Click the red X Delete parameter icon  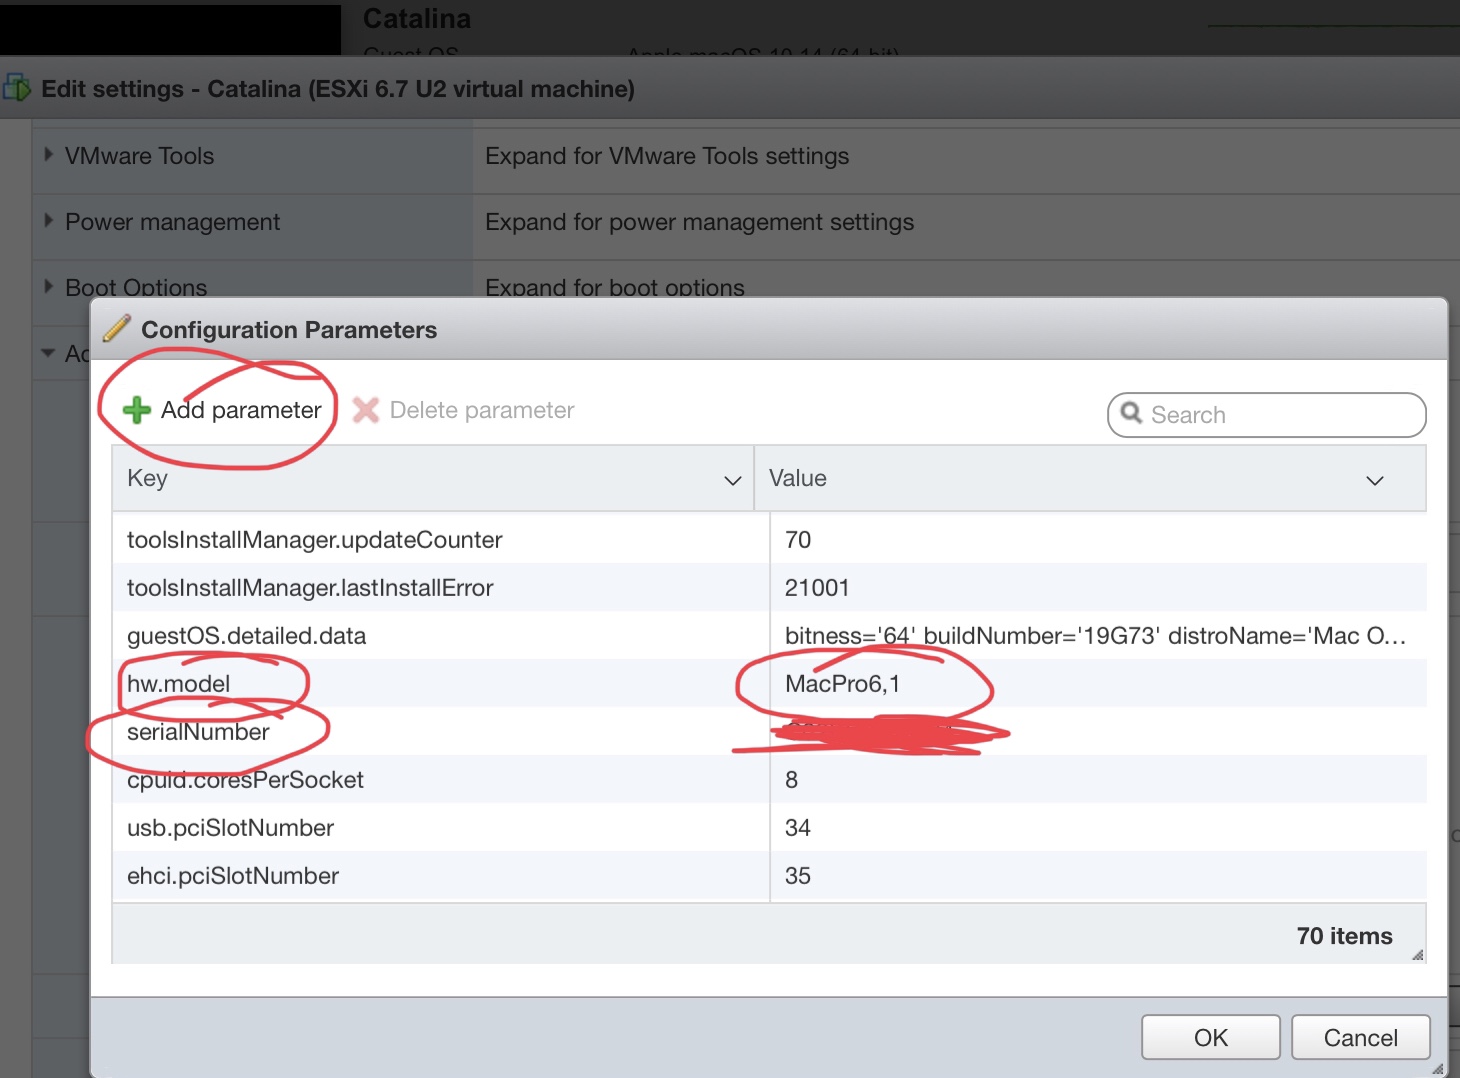coord(366,410)
